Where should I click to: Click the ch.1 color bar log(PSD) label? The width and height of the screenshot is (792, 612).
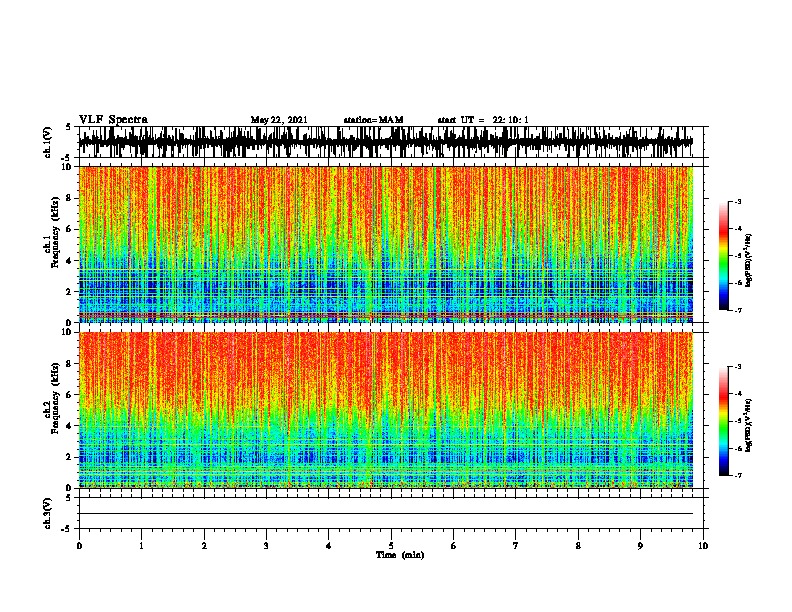[x=748, y=260]
